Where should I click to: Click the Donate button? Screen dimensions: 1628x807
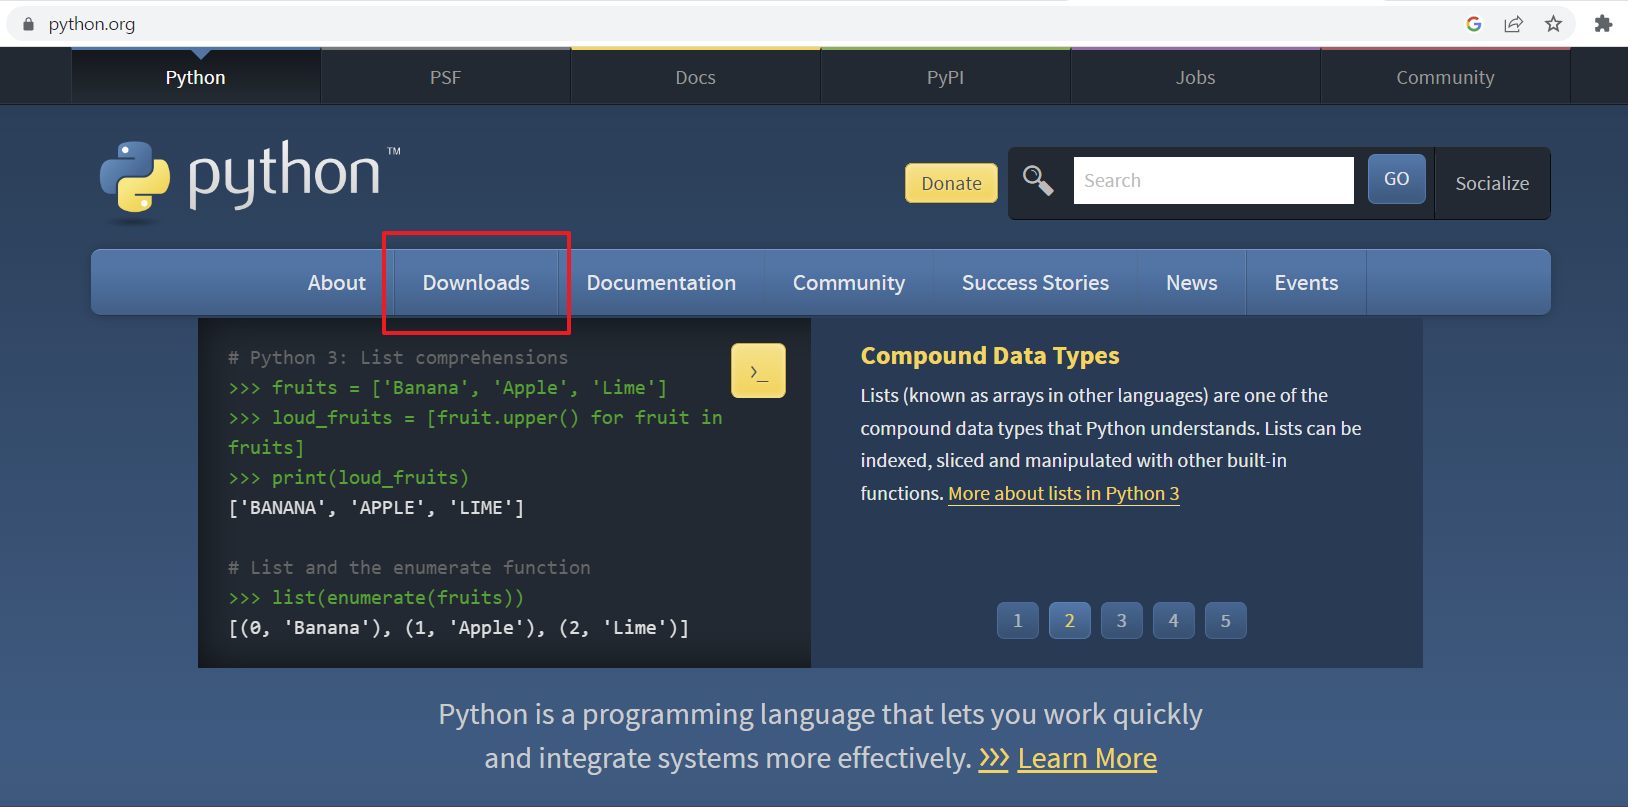click(x=951, y=183)
